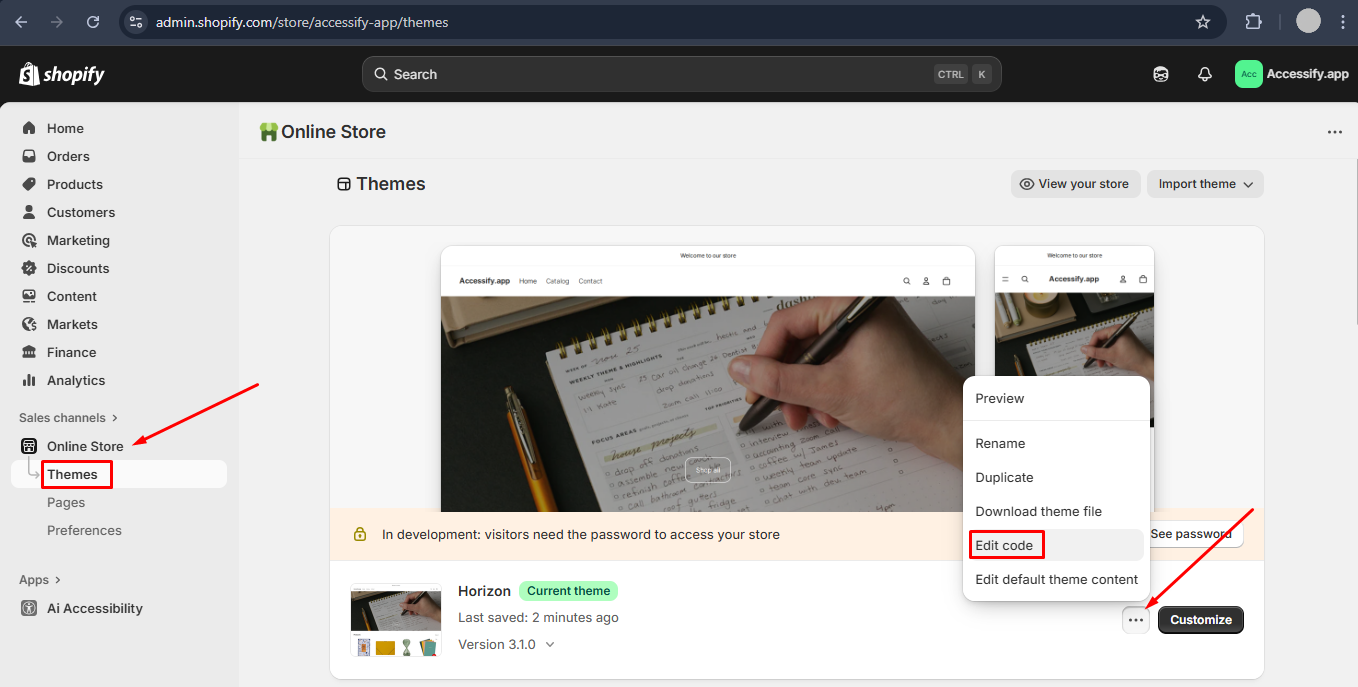Select Rename from the context menu
1358x687 pixels.
pos(1000,443)
